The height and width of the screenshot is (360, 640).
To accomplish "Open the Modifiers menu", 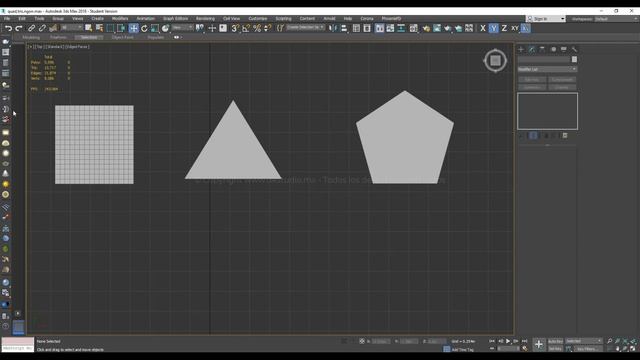I will (120, 19).
